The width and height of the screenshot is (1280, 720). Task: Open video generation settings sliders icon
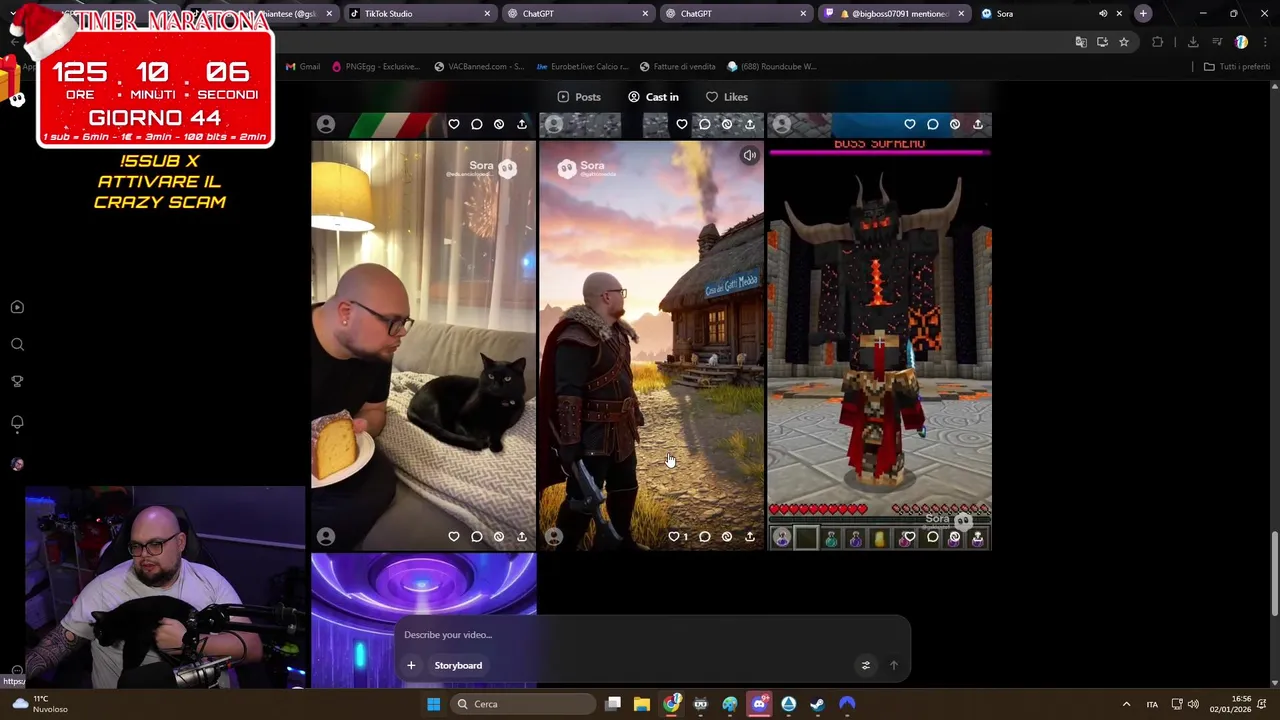pos(866,666)
